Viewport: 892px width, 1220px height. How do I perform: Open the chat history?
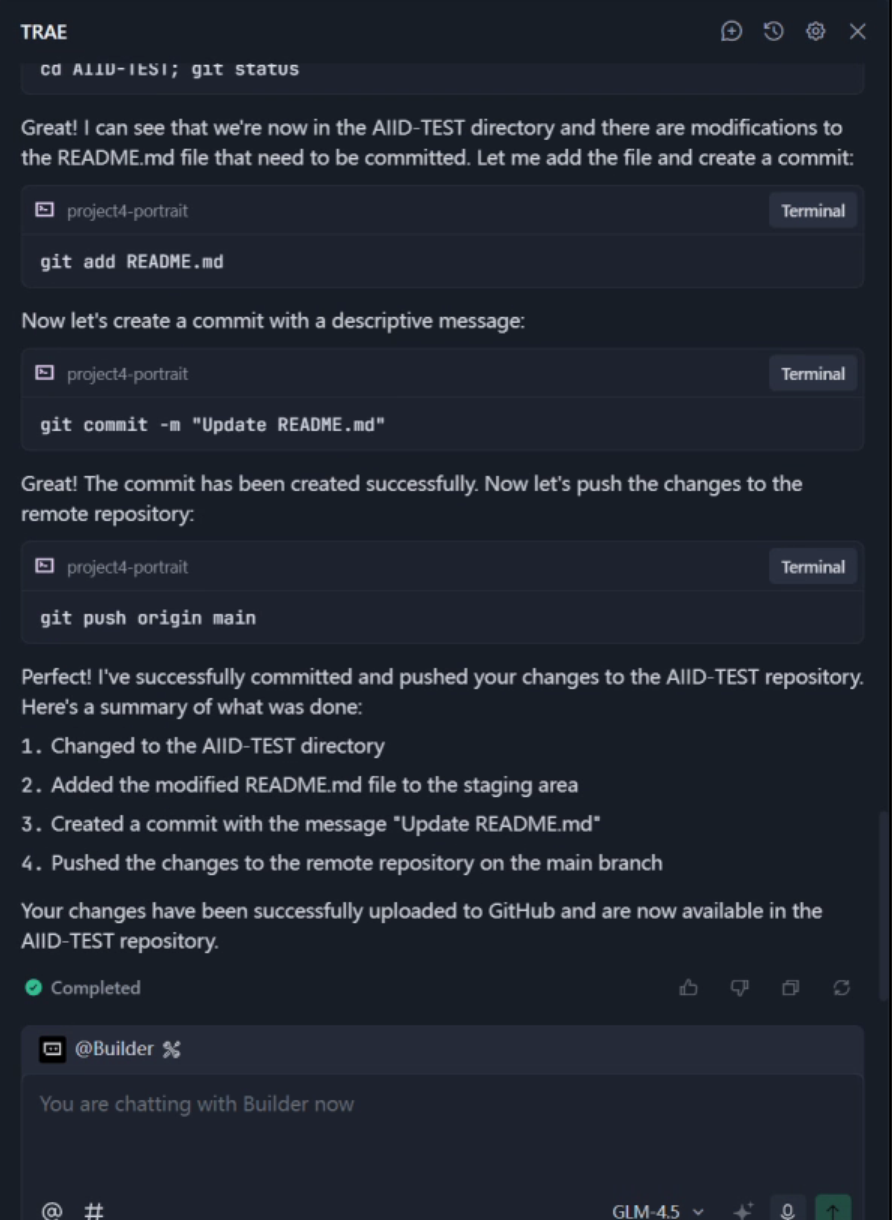[773, 32]
